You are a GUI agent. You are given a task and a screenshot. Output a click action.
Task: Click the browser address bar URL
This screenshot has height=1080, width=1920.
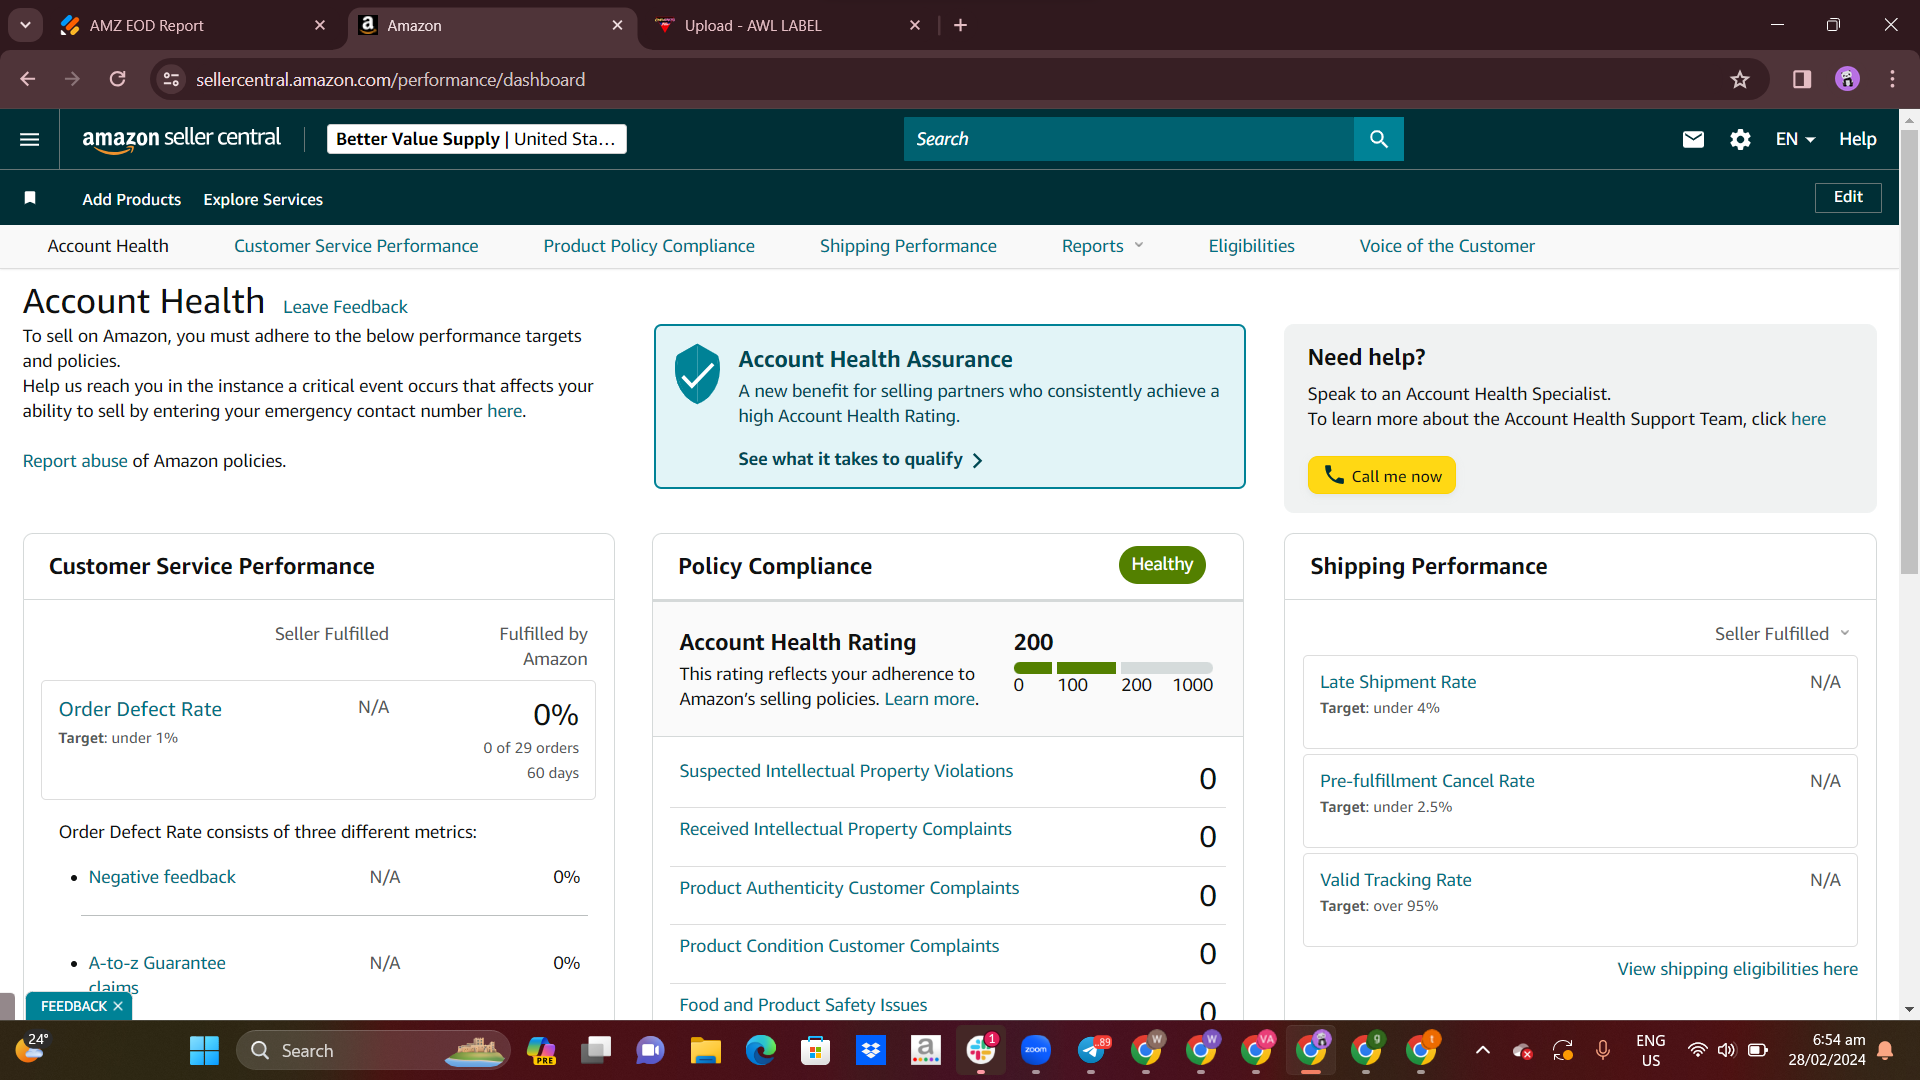click(x=390, y=79)
